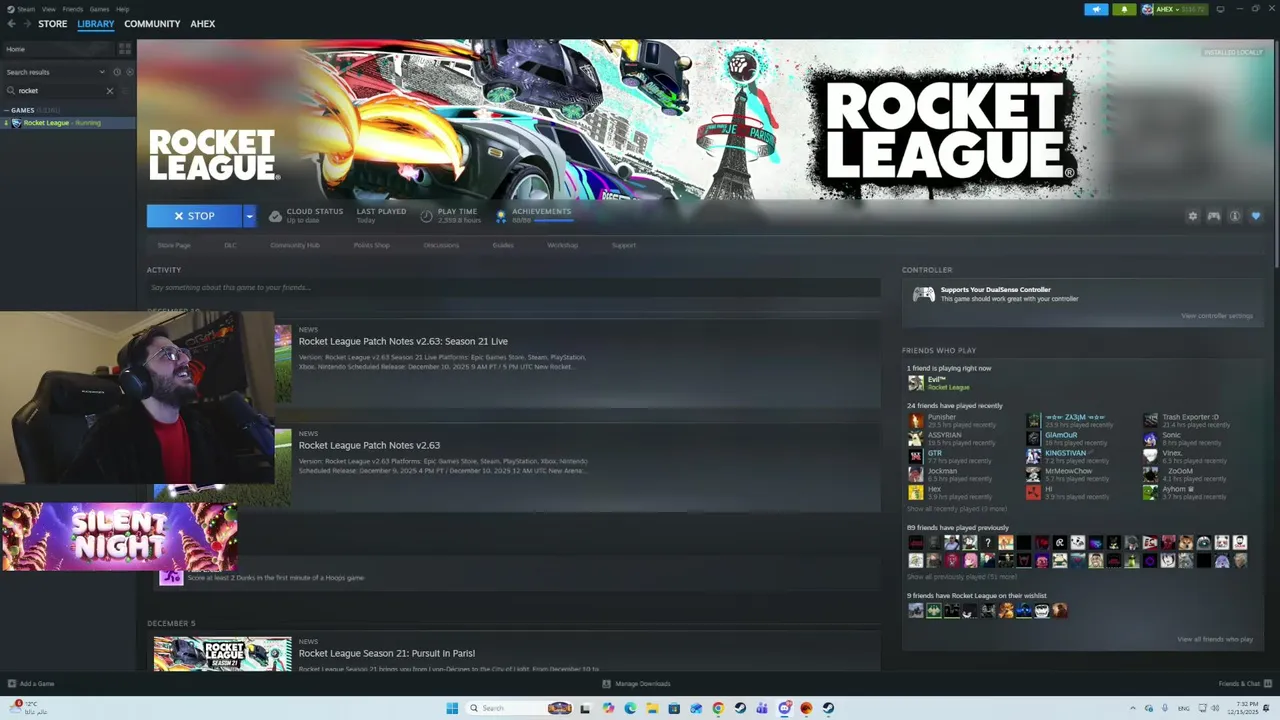
Task: Click View controller settings
Action: (1217, 316)
